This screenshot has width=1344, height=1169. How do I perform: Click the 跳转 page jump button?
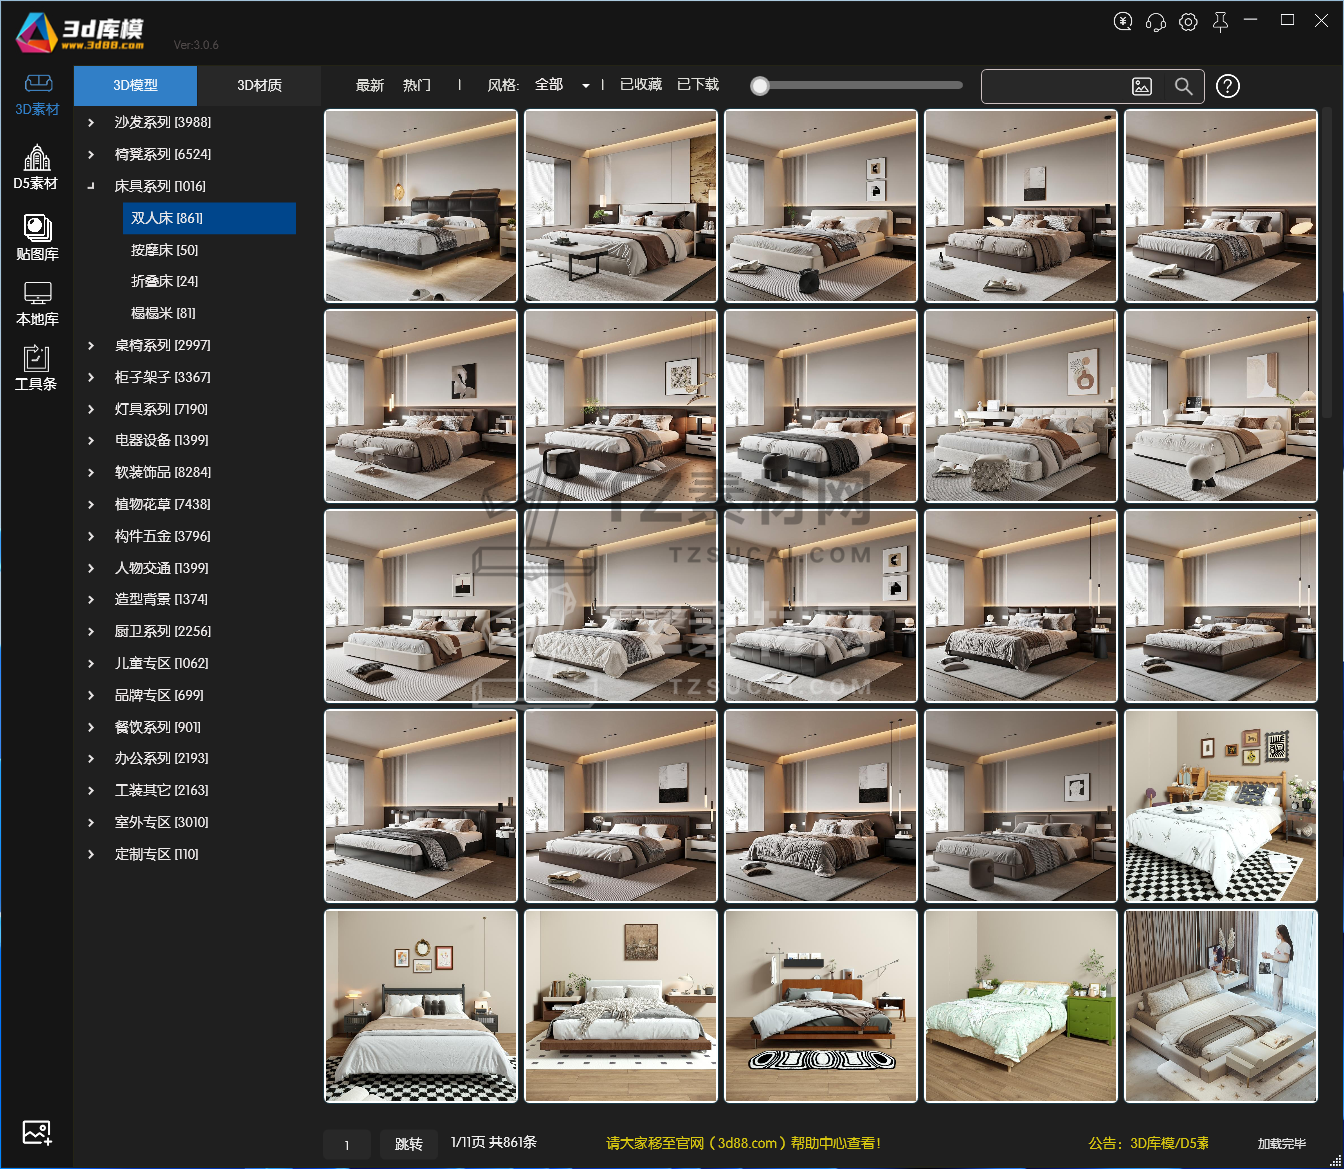coord(408,1144)
